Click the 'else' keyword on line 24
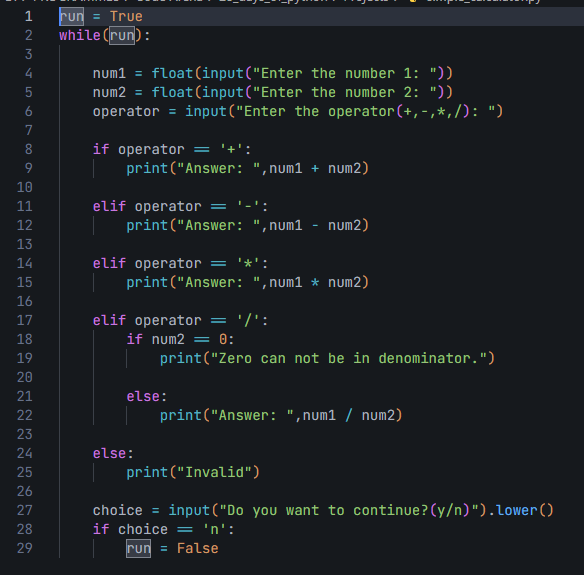This screenshot has height=575, width=584. click(110, 453)
